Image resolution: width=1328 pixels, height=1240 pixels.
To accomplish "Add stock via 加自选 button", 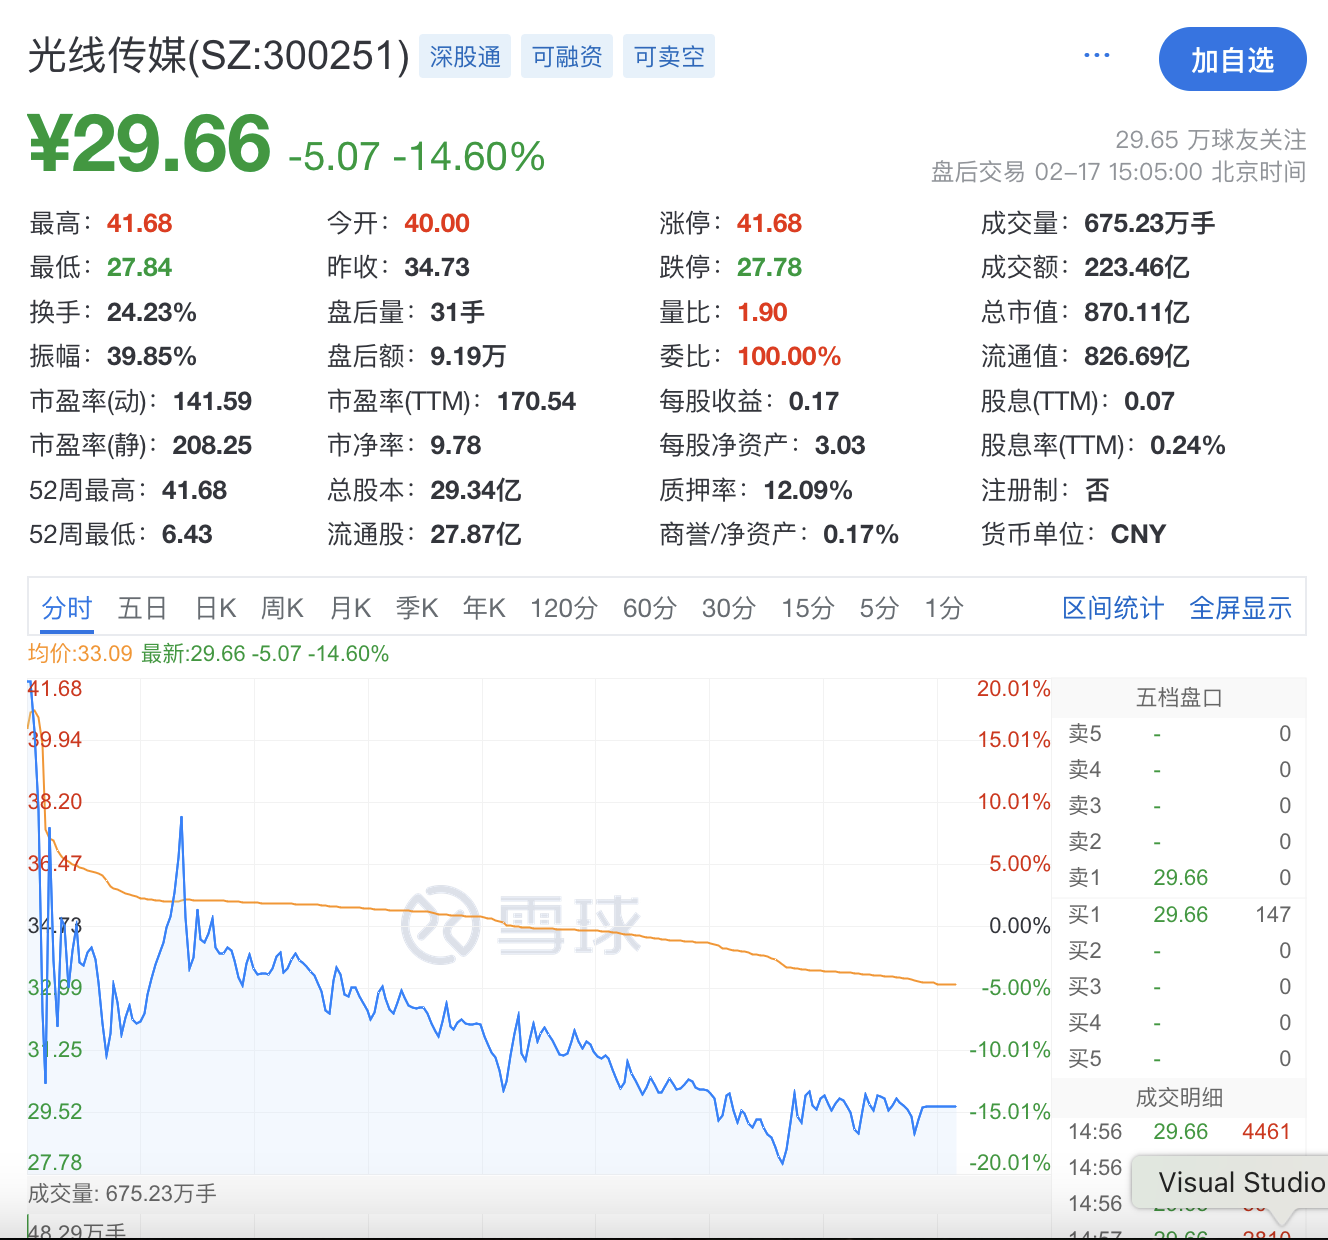I will tap(1232, 60).
